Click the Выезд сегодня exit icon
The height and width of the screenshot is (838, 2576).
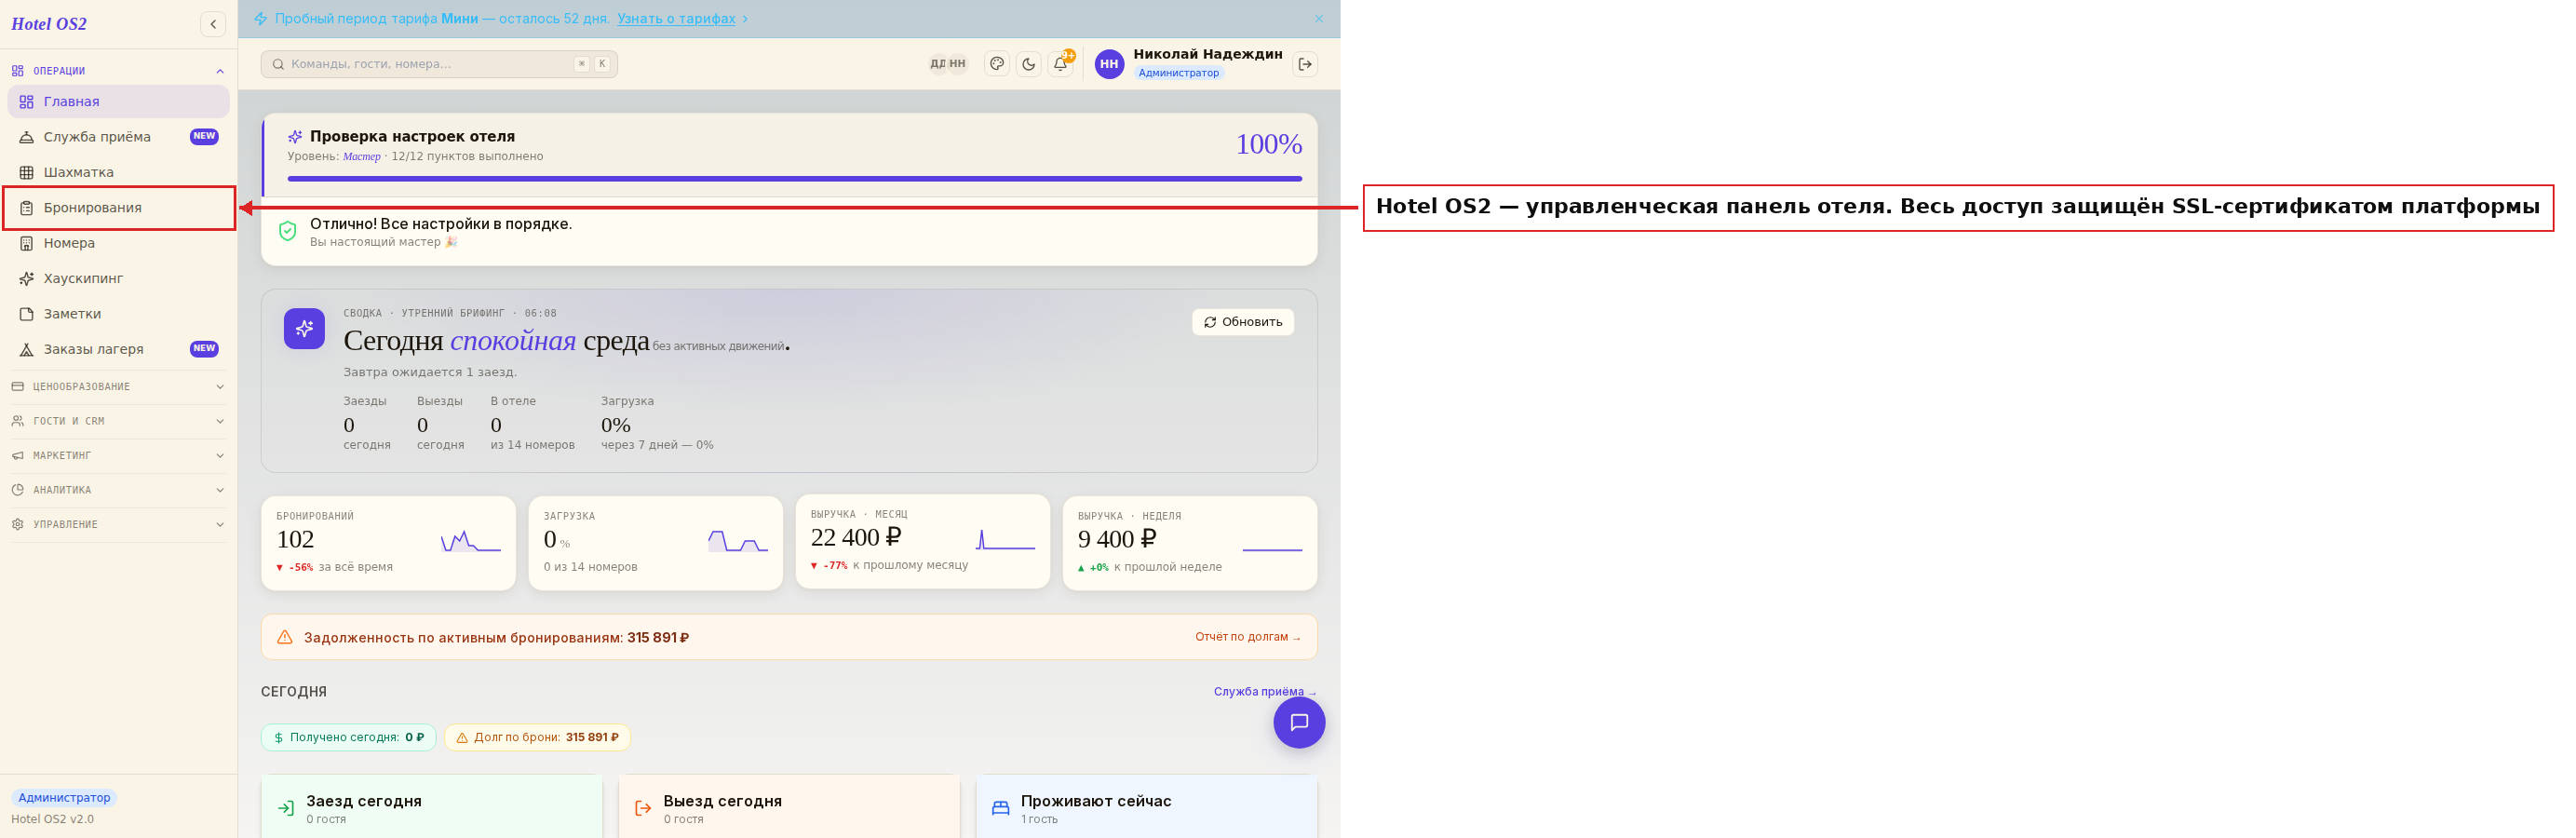643,809
